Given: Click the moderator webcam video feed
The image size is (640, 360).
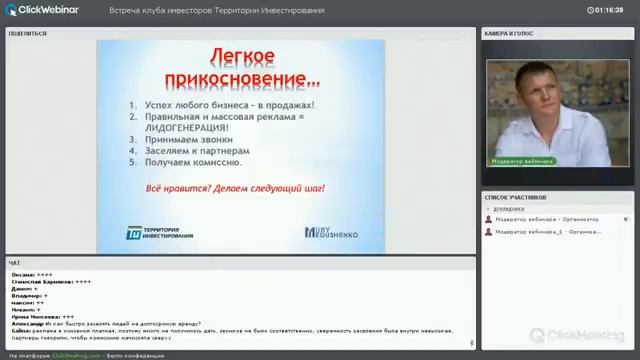Looking at the screenshot, I should [558, 113].
